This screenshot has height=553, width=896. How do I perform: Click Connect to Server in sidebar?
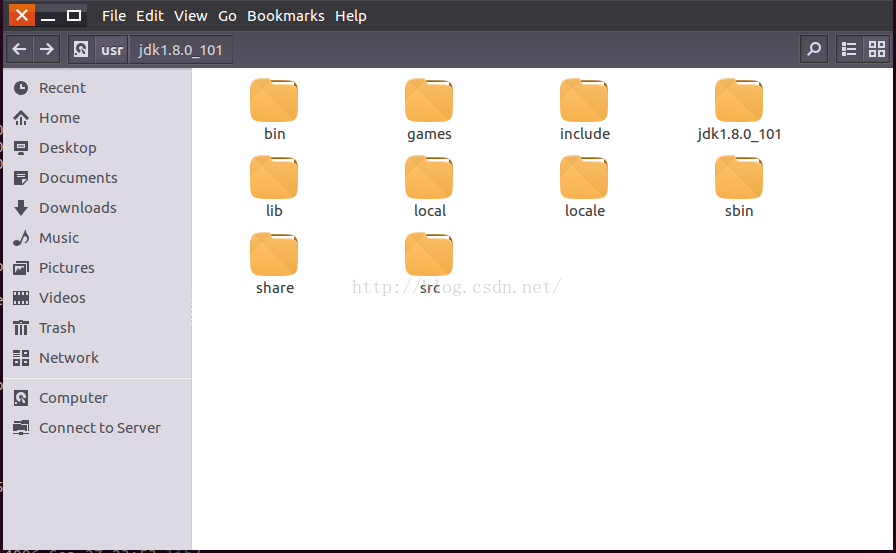[x=97, y=428]
